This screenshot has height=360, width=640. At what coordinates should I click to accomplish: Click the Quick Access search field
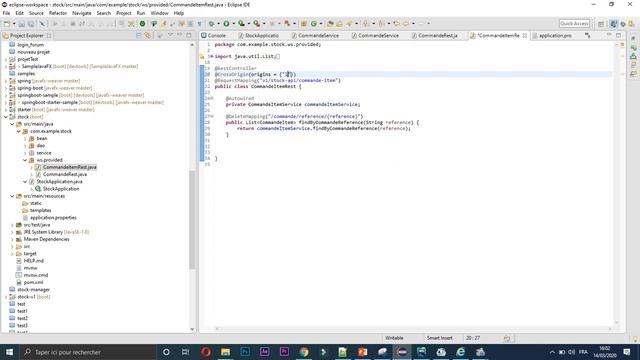coord(574,24)
